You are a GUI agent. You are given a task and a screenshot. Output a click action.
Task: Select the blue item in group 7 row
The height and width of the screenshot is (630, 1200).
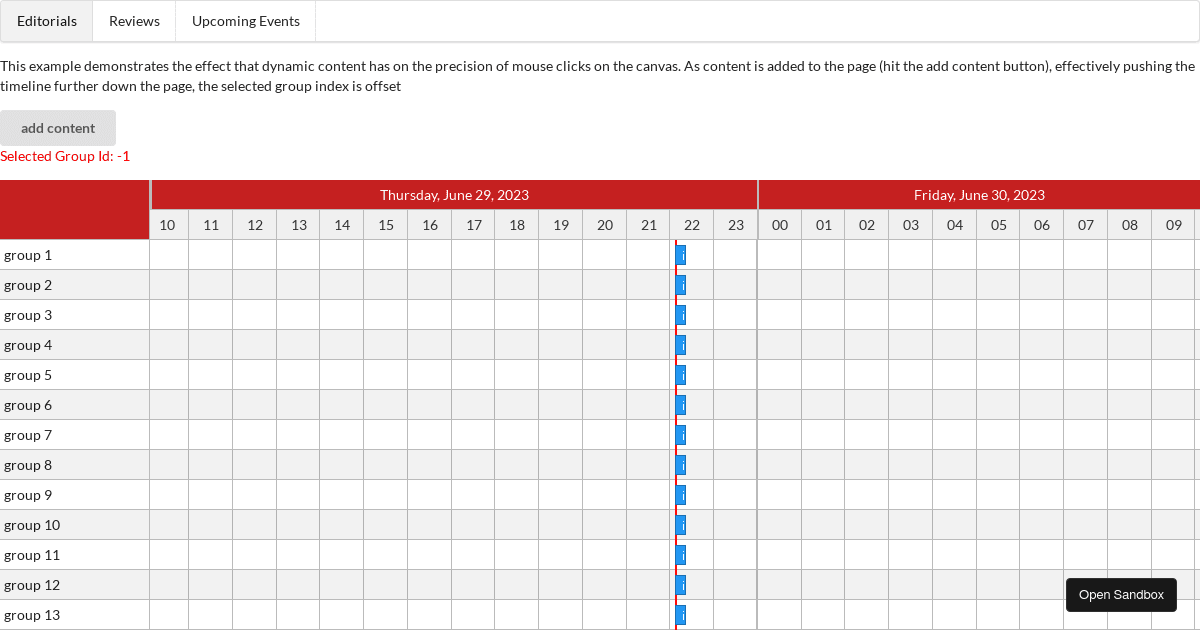[681, 435]
